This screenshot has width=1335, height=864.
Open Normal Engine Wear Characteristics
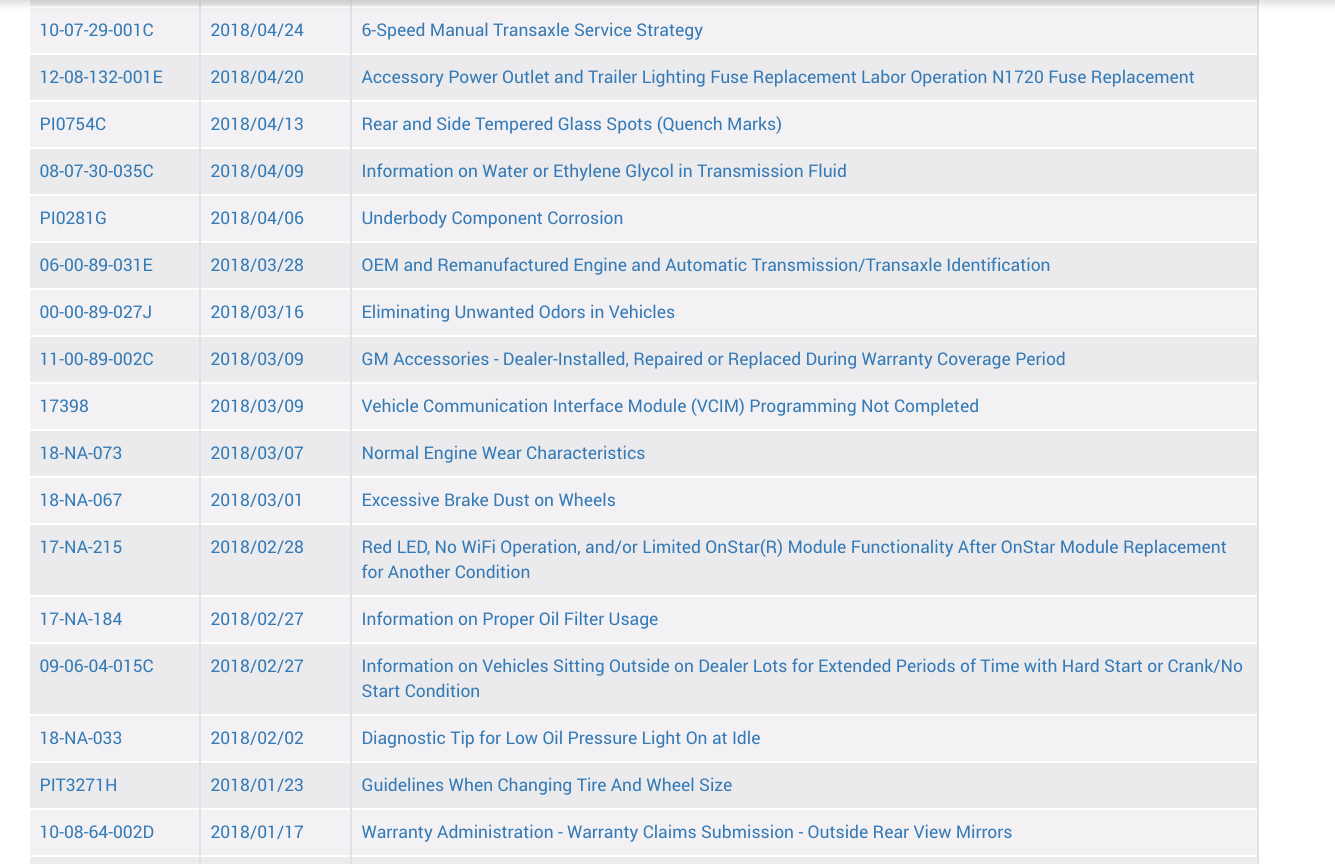(x=502, y=453)
